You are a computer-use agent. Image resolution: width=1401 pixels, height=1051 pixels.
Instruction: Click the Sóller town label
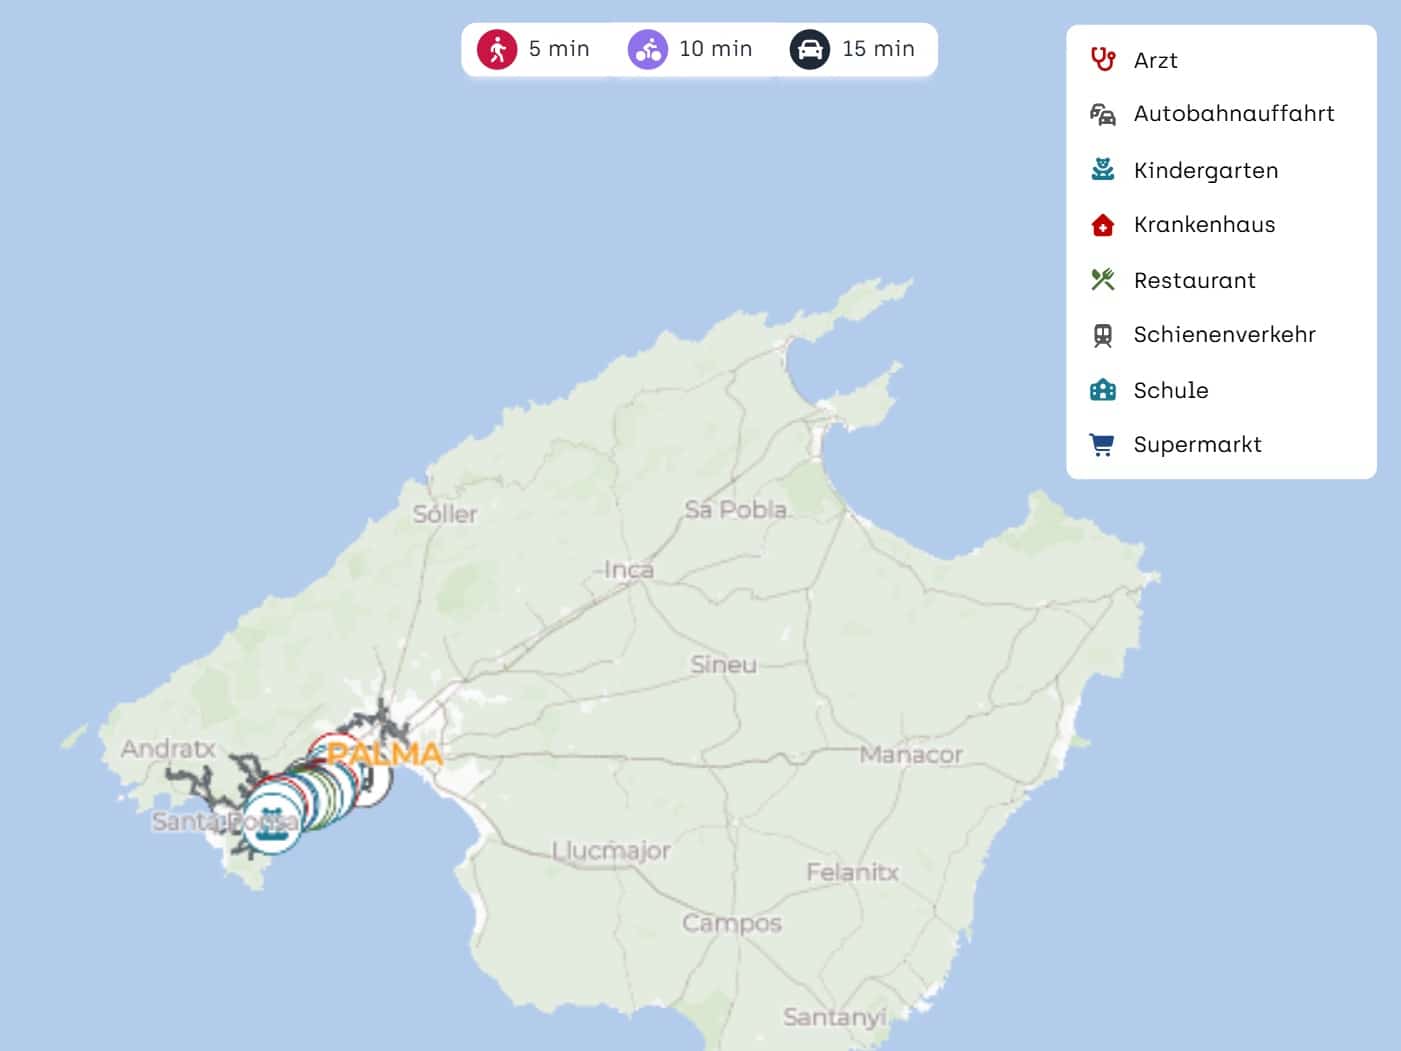[445, 514]
